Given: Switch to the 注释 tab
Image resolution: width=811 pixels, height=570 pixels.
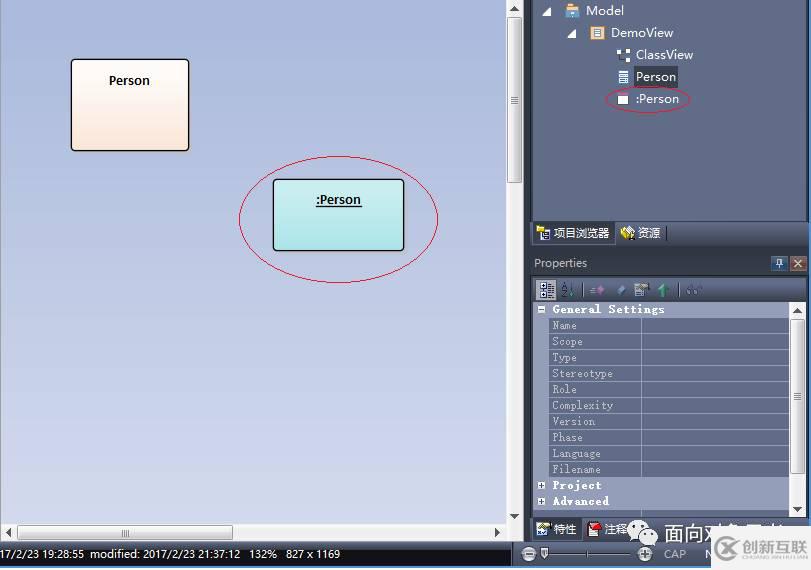Looking at the screenshot, I should tap(608, 529).
